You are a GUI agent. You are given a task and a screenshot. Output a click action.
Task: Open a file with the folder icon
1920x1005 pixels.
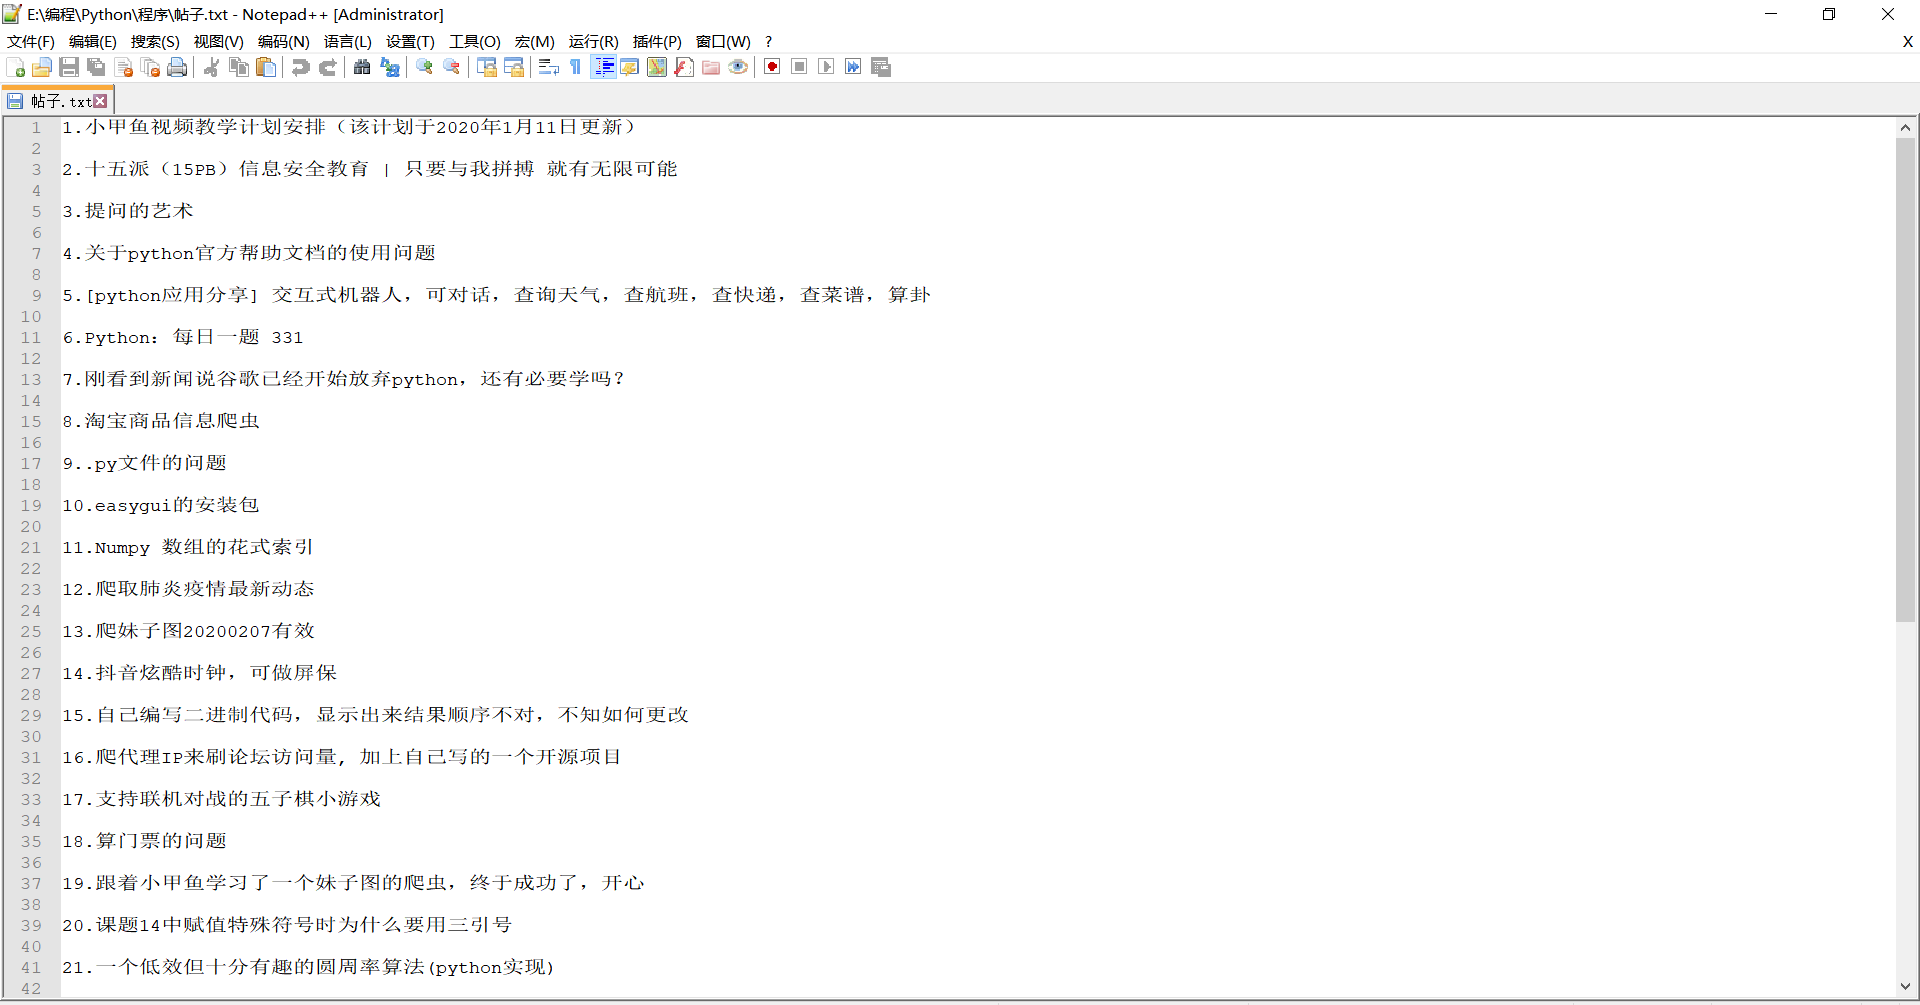pos(42,67)
